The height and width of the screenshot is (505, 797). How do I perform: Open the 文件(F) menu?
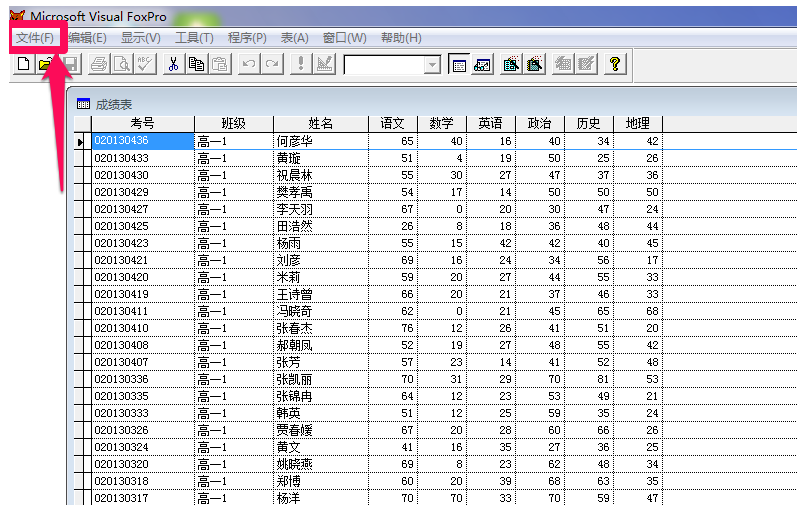[x=34, y=38]
